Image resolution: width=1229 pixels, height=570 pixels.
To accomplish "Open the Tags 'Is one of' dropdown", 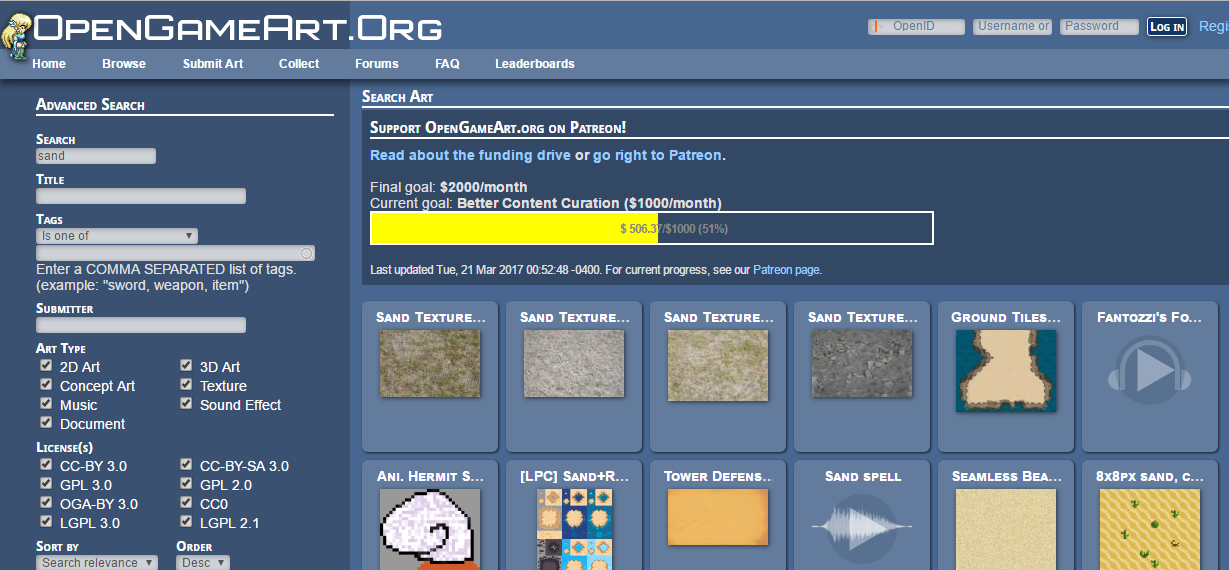I will (x=117, y=236).
